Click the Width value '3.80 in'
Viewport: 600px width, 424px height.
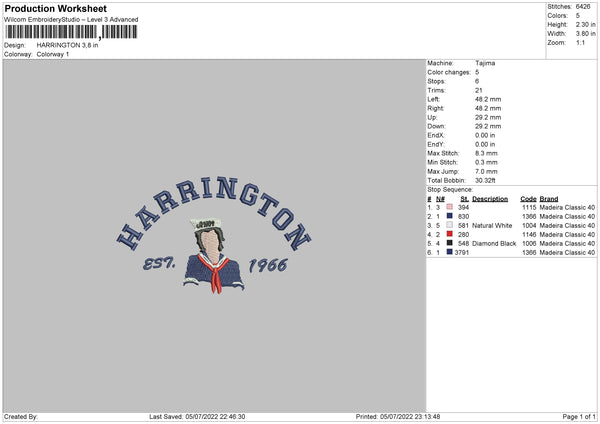click(x=585, y=34)
